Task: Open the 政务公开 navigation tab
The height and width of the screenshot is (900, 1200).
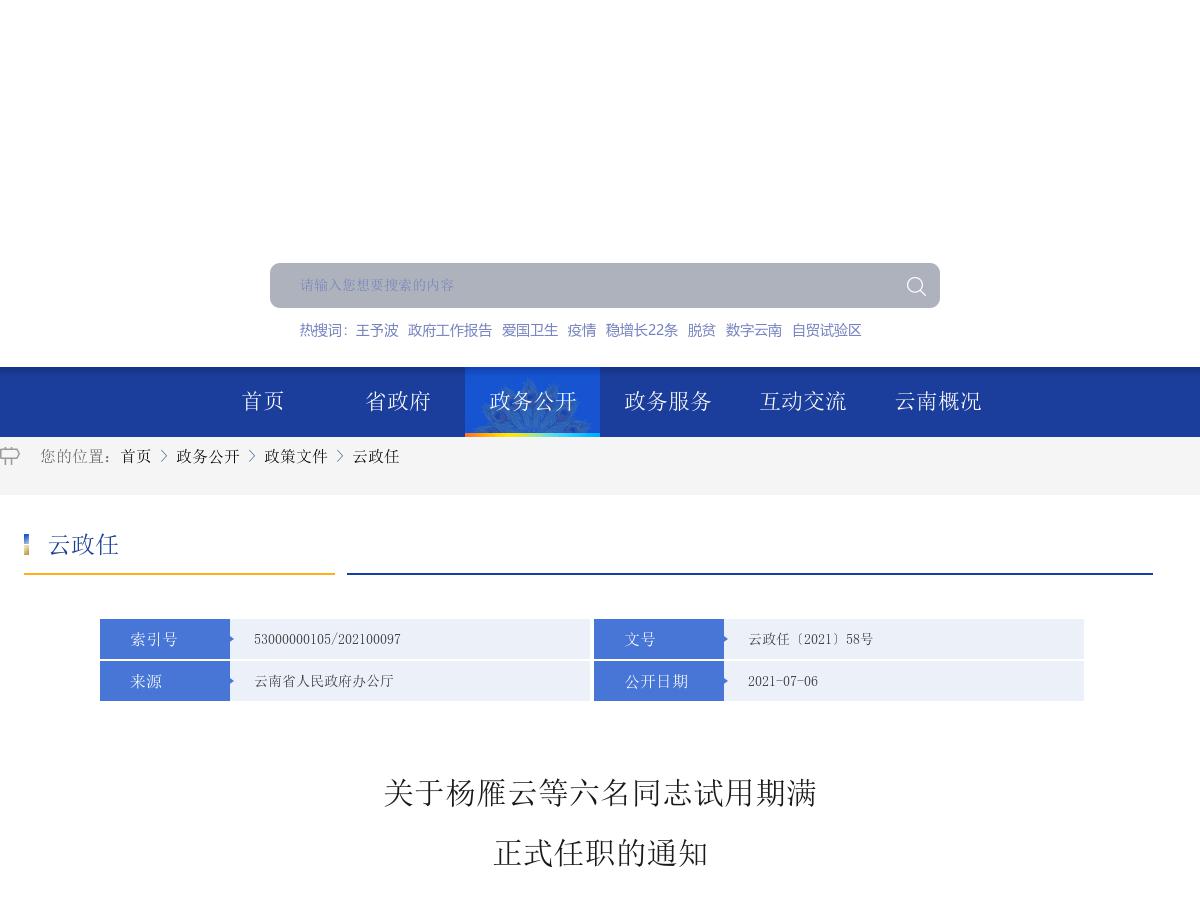Action: [533, 401]
